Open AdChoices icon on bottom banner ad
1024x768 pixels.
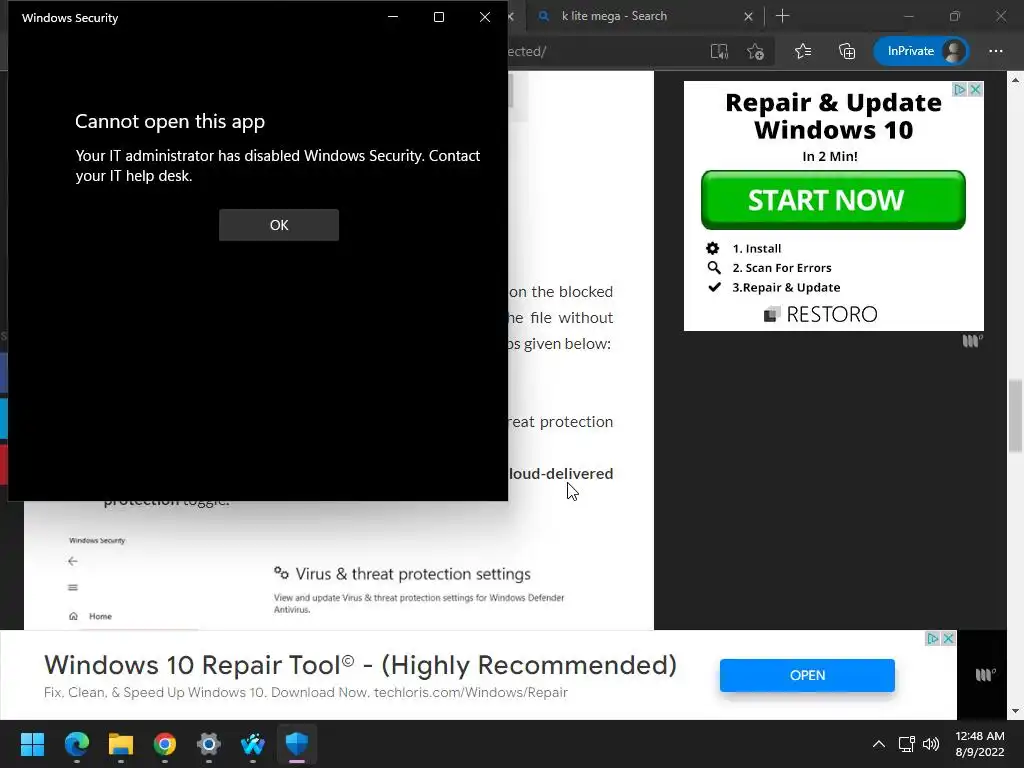(x=933, y=638)
